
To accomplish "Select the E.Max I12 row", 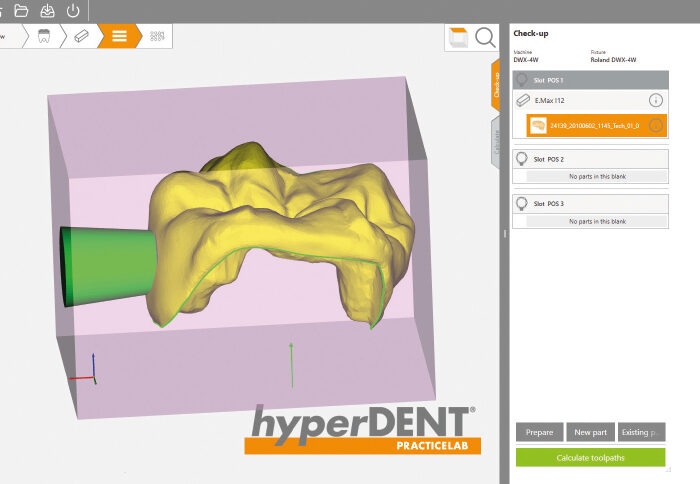I will point(590,100).
